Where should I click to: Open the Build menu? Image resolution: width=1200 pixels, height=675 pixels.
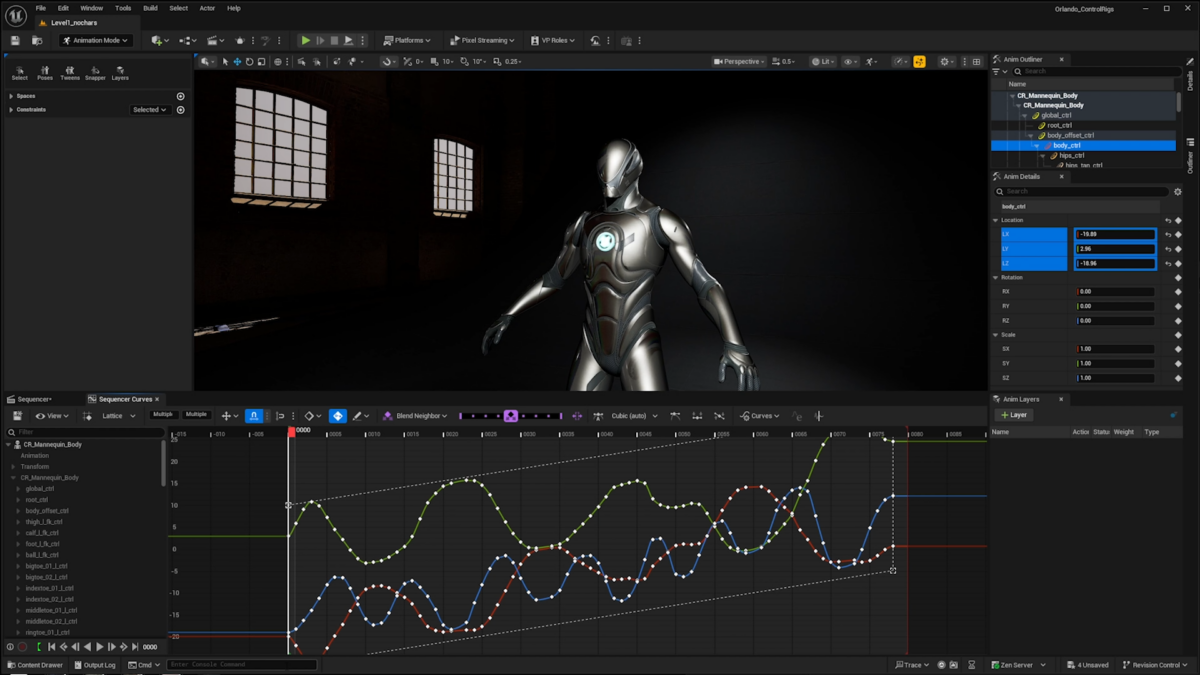pos(150,8)
